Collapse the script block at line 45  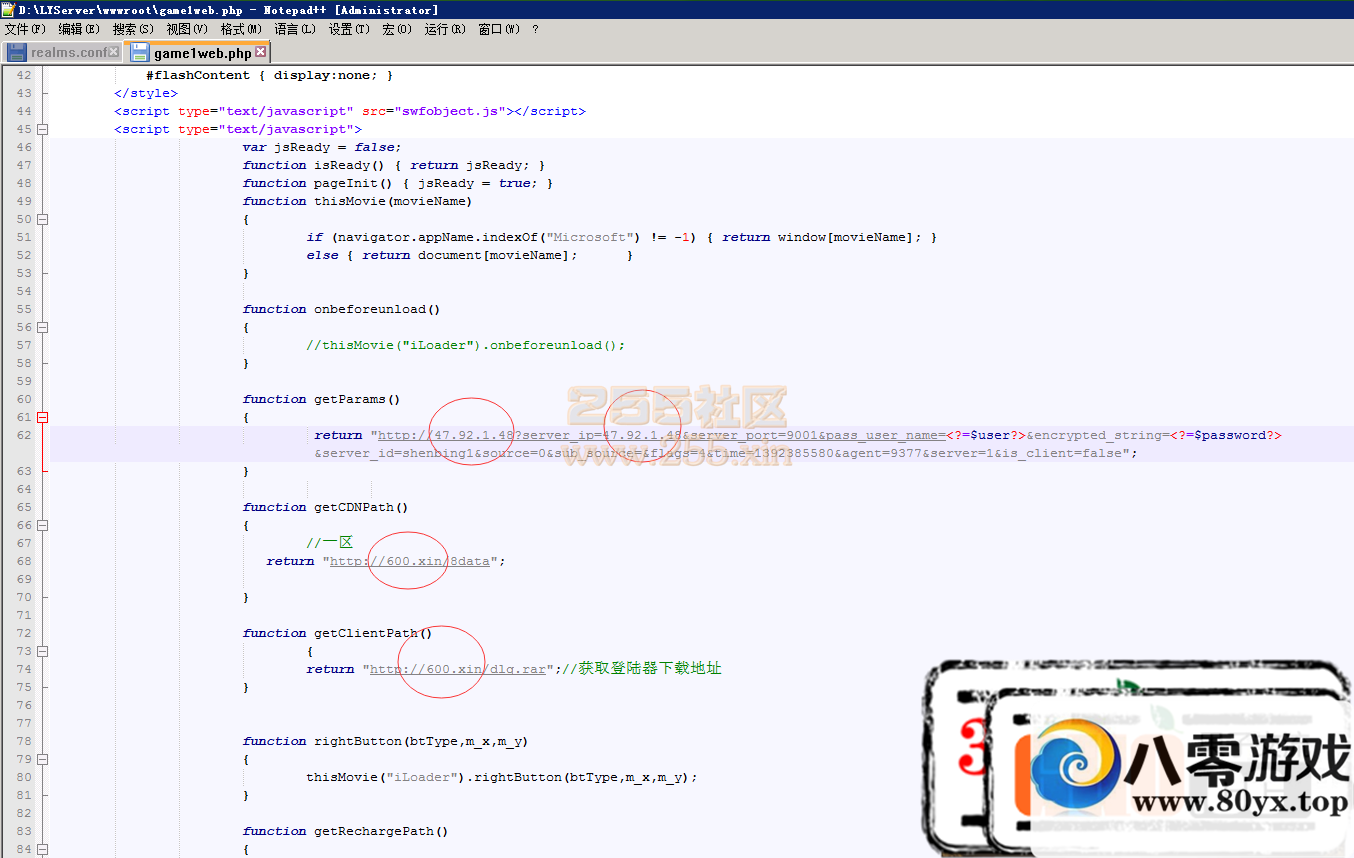pyautogui.click(x=43, y=129)
